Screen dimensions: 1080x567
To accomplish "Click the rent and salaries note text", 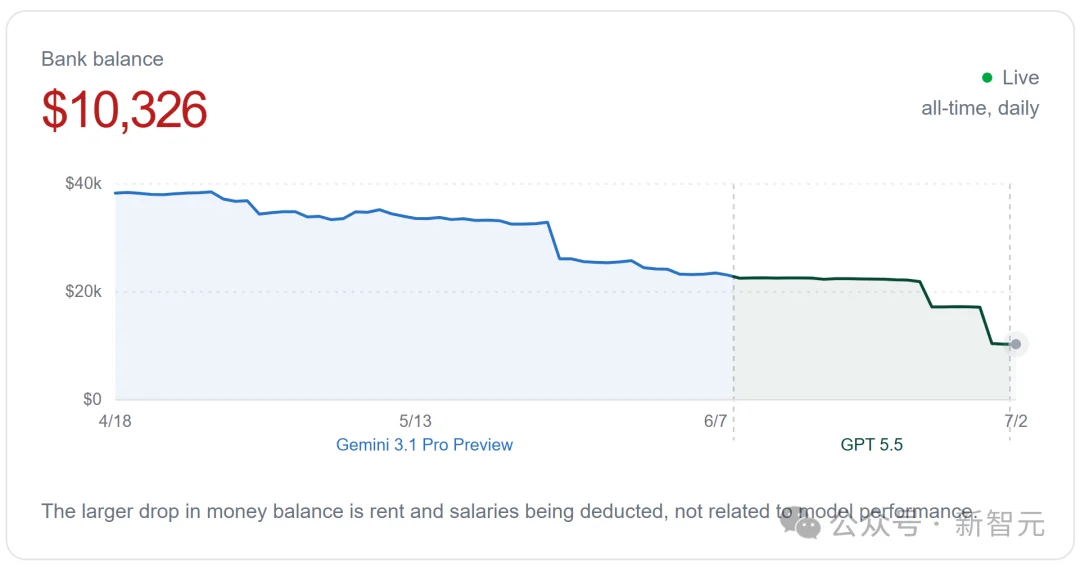I will point(509,511).
